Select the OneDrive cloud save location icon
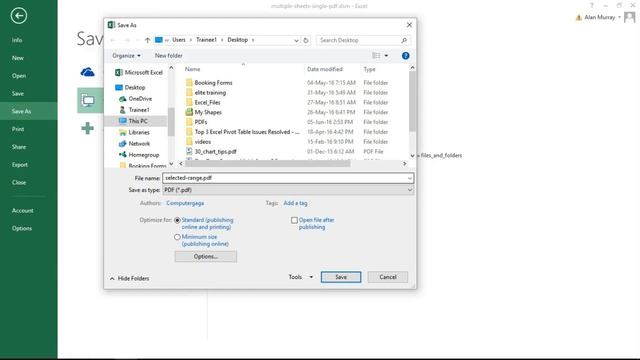 [87, 72]
